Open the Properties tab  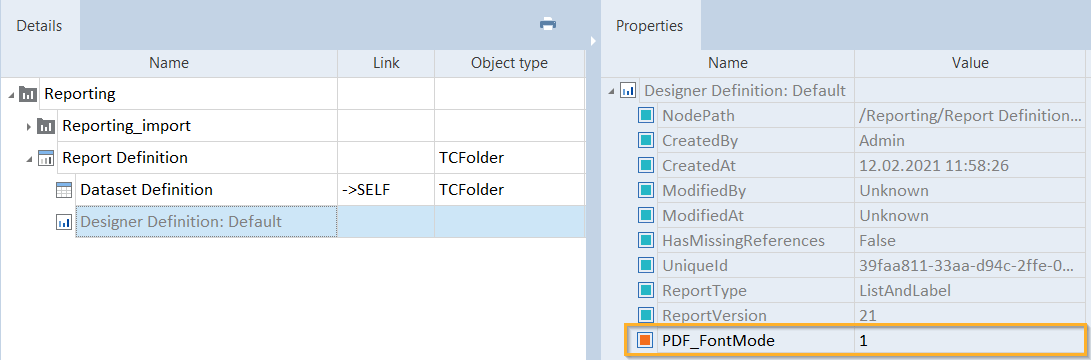[x=650, y=26]
